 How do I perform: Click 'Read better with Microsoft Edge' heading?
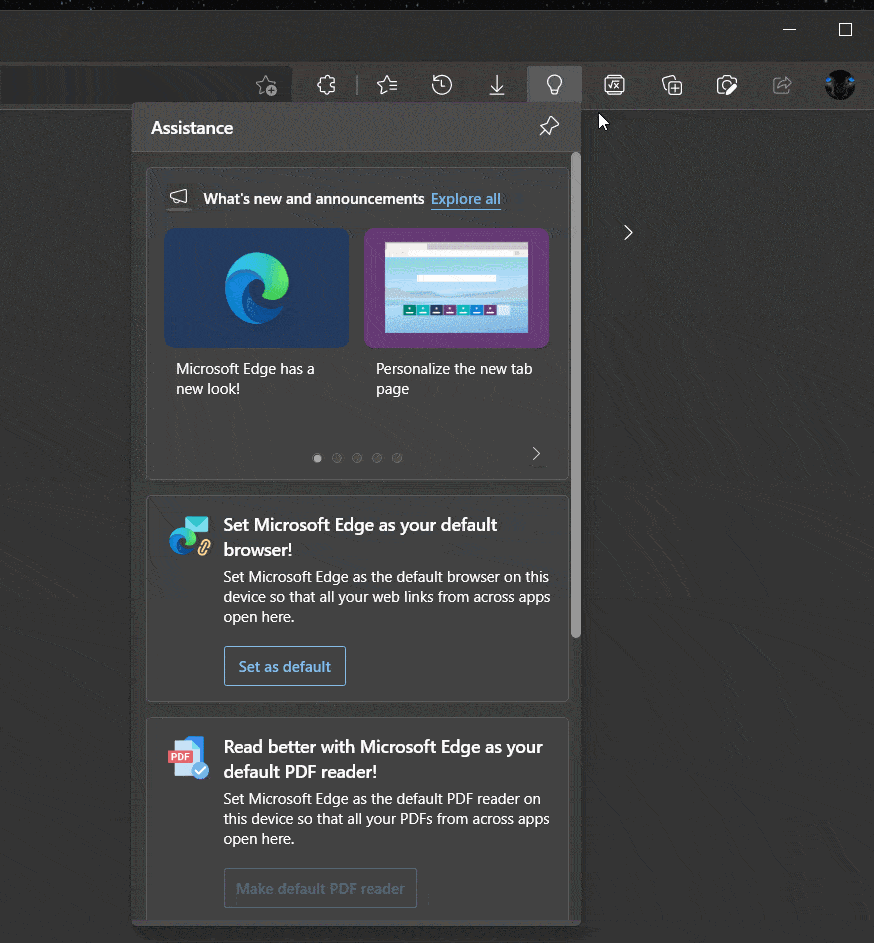coord(383,759)
